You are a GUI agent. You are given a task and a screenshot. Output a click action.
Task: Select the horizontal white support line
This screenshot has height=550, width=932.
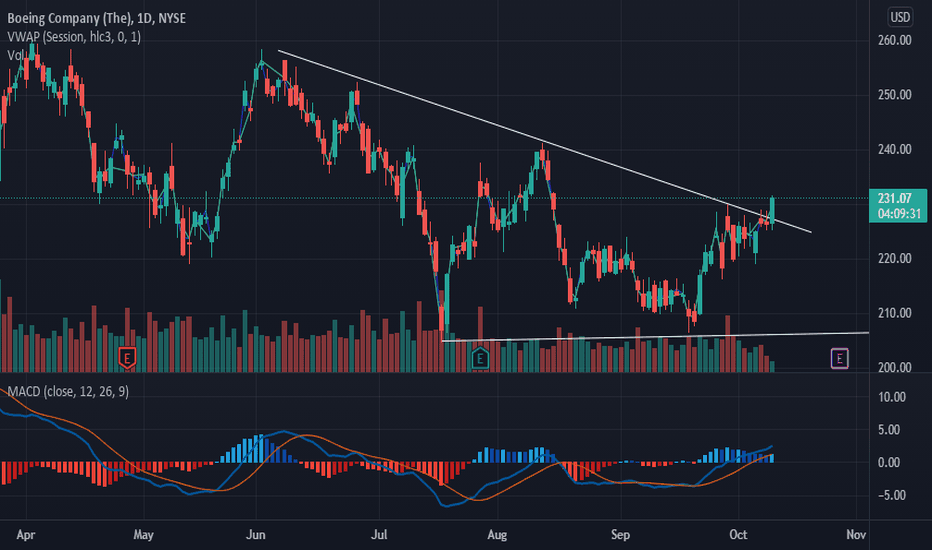click(656, 337)
